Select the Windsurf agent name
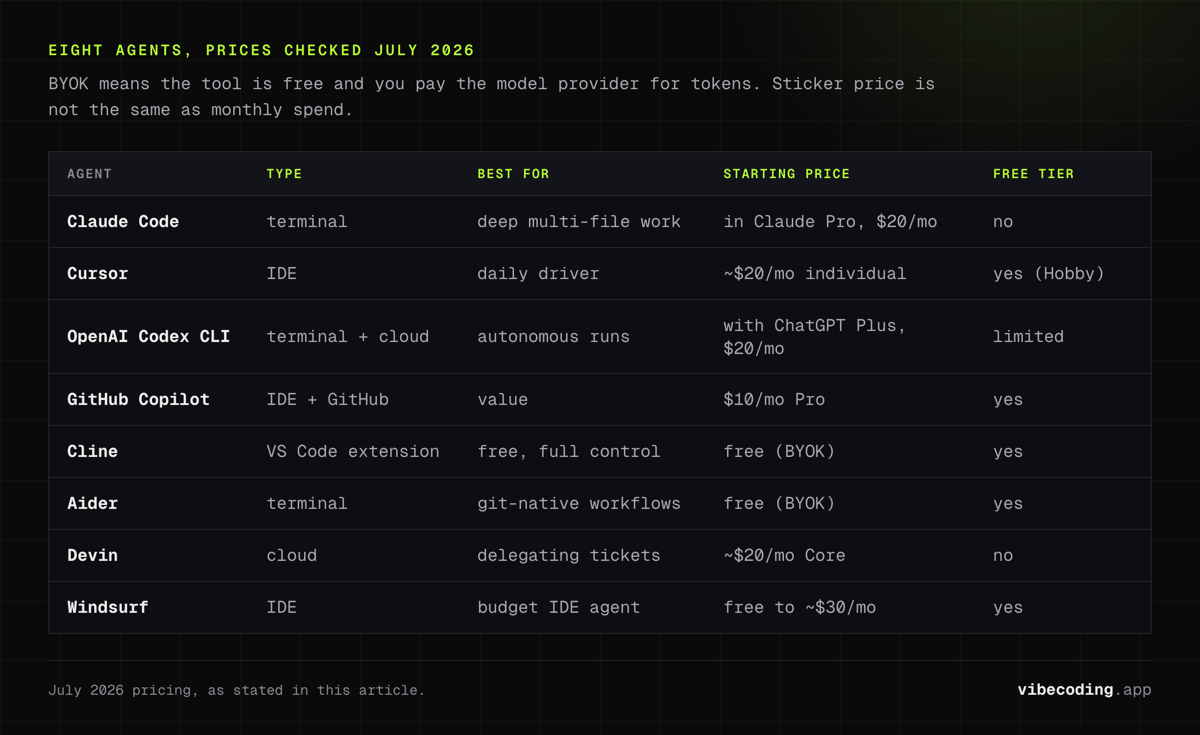This screenshot has width=1200, height=735. (107, 608)
